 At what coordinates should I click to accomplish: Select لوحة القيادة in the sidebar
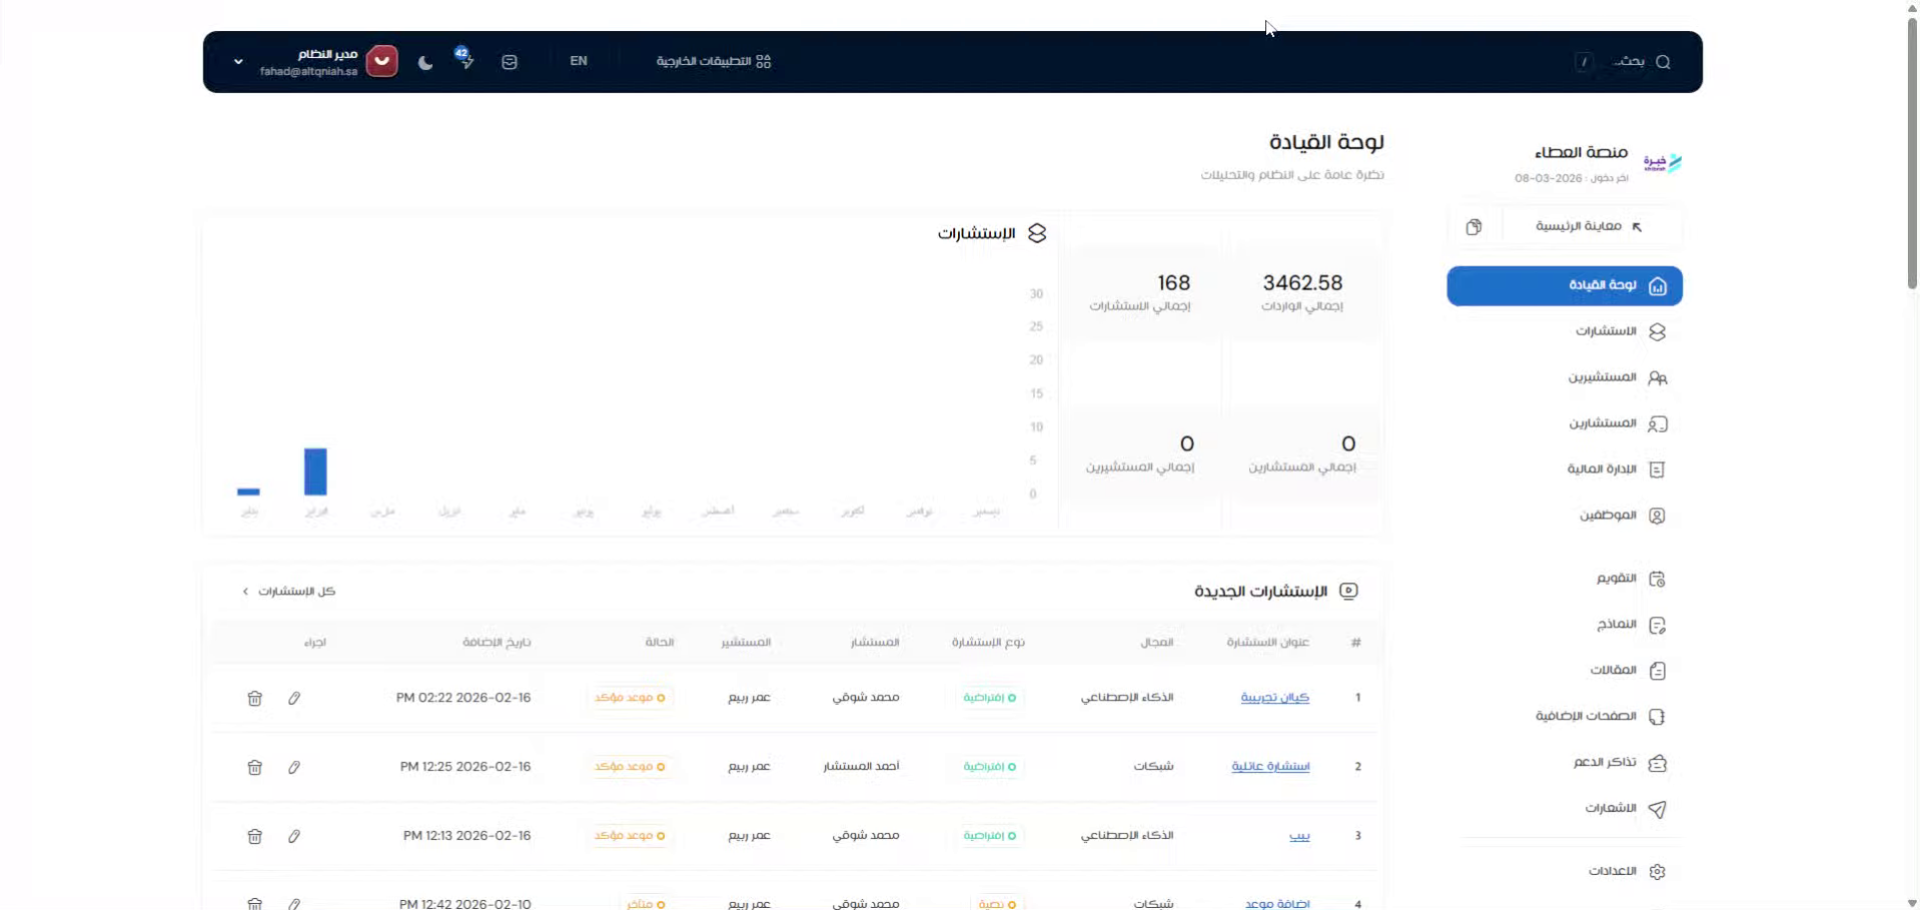click(1564, 286)
